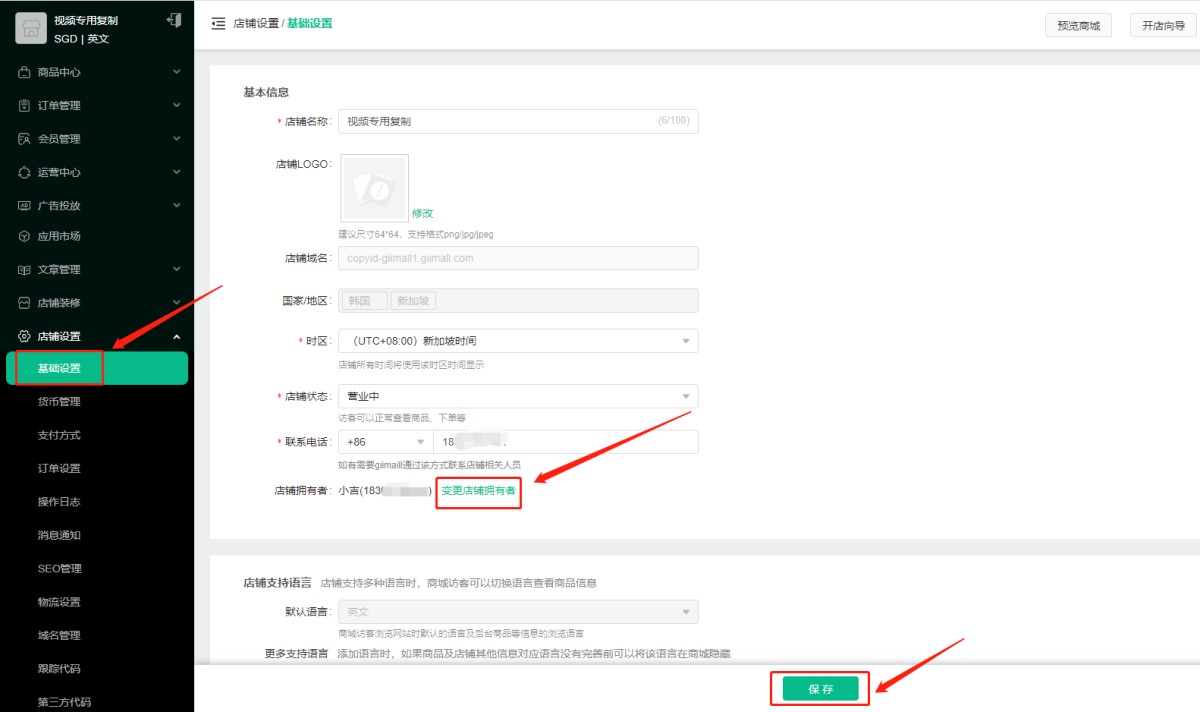Collapse the 店铺设置 sidebar section
Image resolution: width=1200 pixels, height=712 pixels.
176,336
